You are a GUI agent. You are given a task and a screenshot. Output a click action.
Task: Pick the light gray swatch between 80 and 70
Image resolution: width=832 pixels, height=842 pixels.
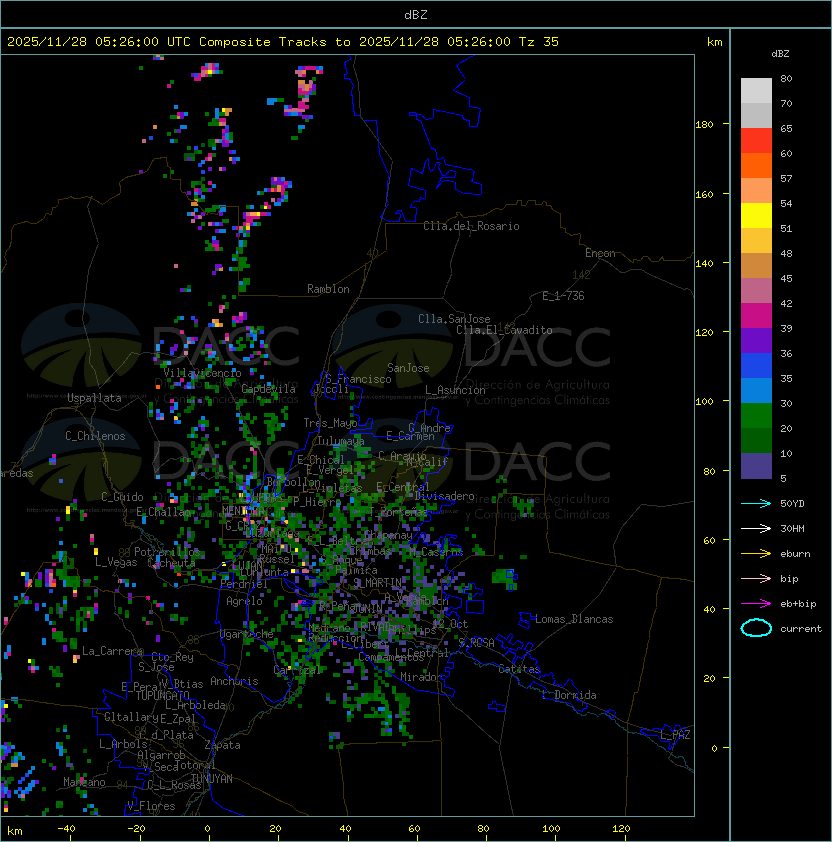(756, 91)
